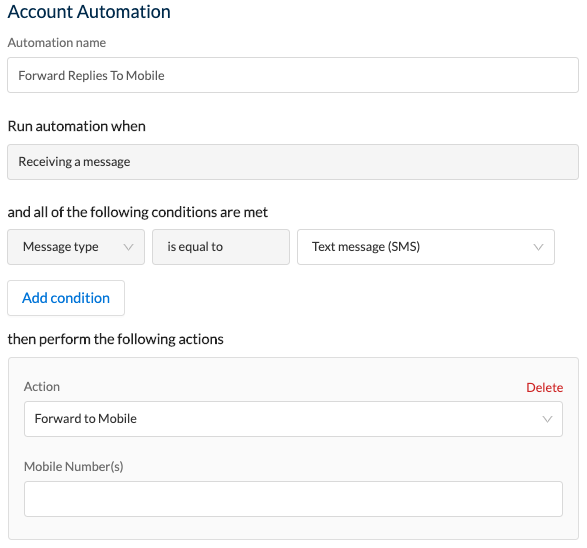Click the 'then perform the following actions' text
The image size is (587, 548).
[x=116, y=340]
